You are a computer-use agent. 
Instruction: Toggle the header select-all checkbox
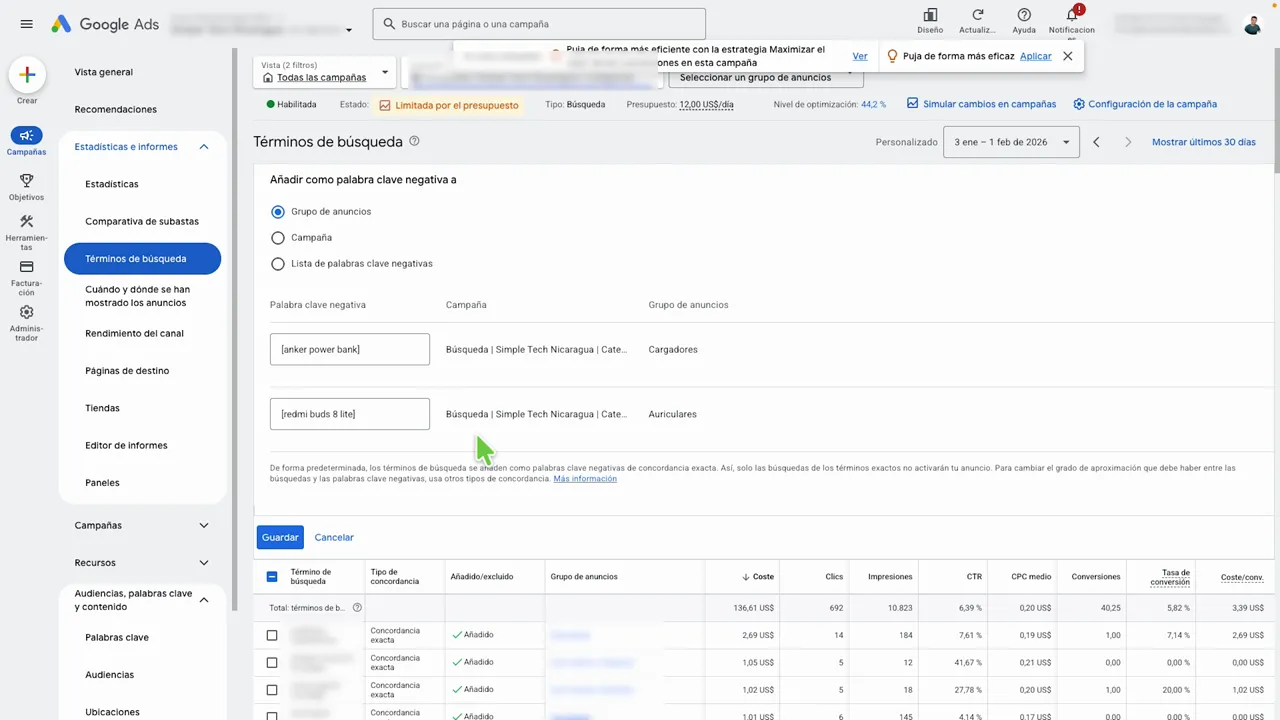tap(272, 576)
